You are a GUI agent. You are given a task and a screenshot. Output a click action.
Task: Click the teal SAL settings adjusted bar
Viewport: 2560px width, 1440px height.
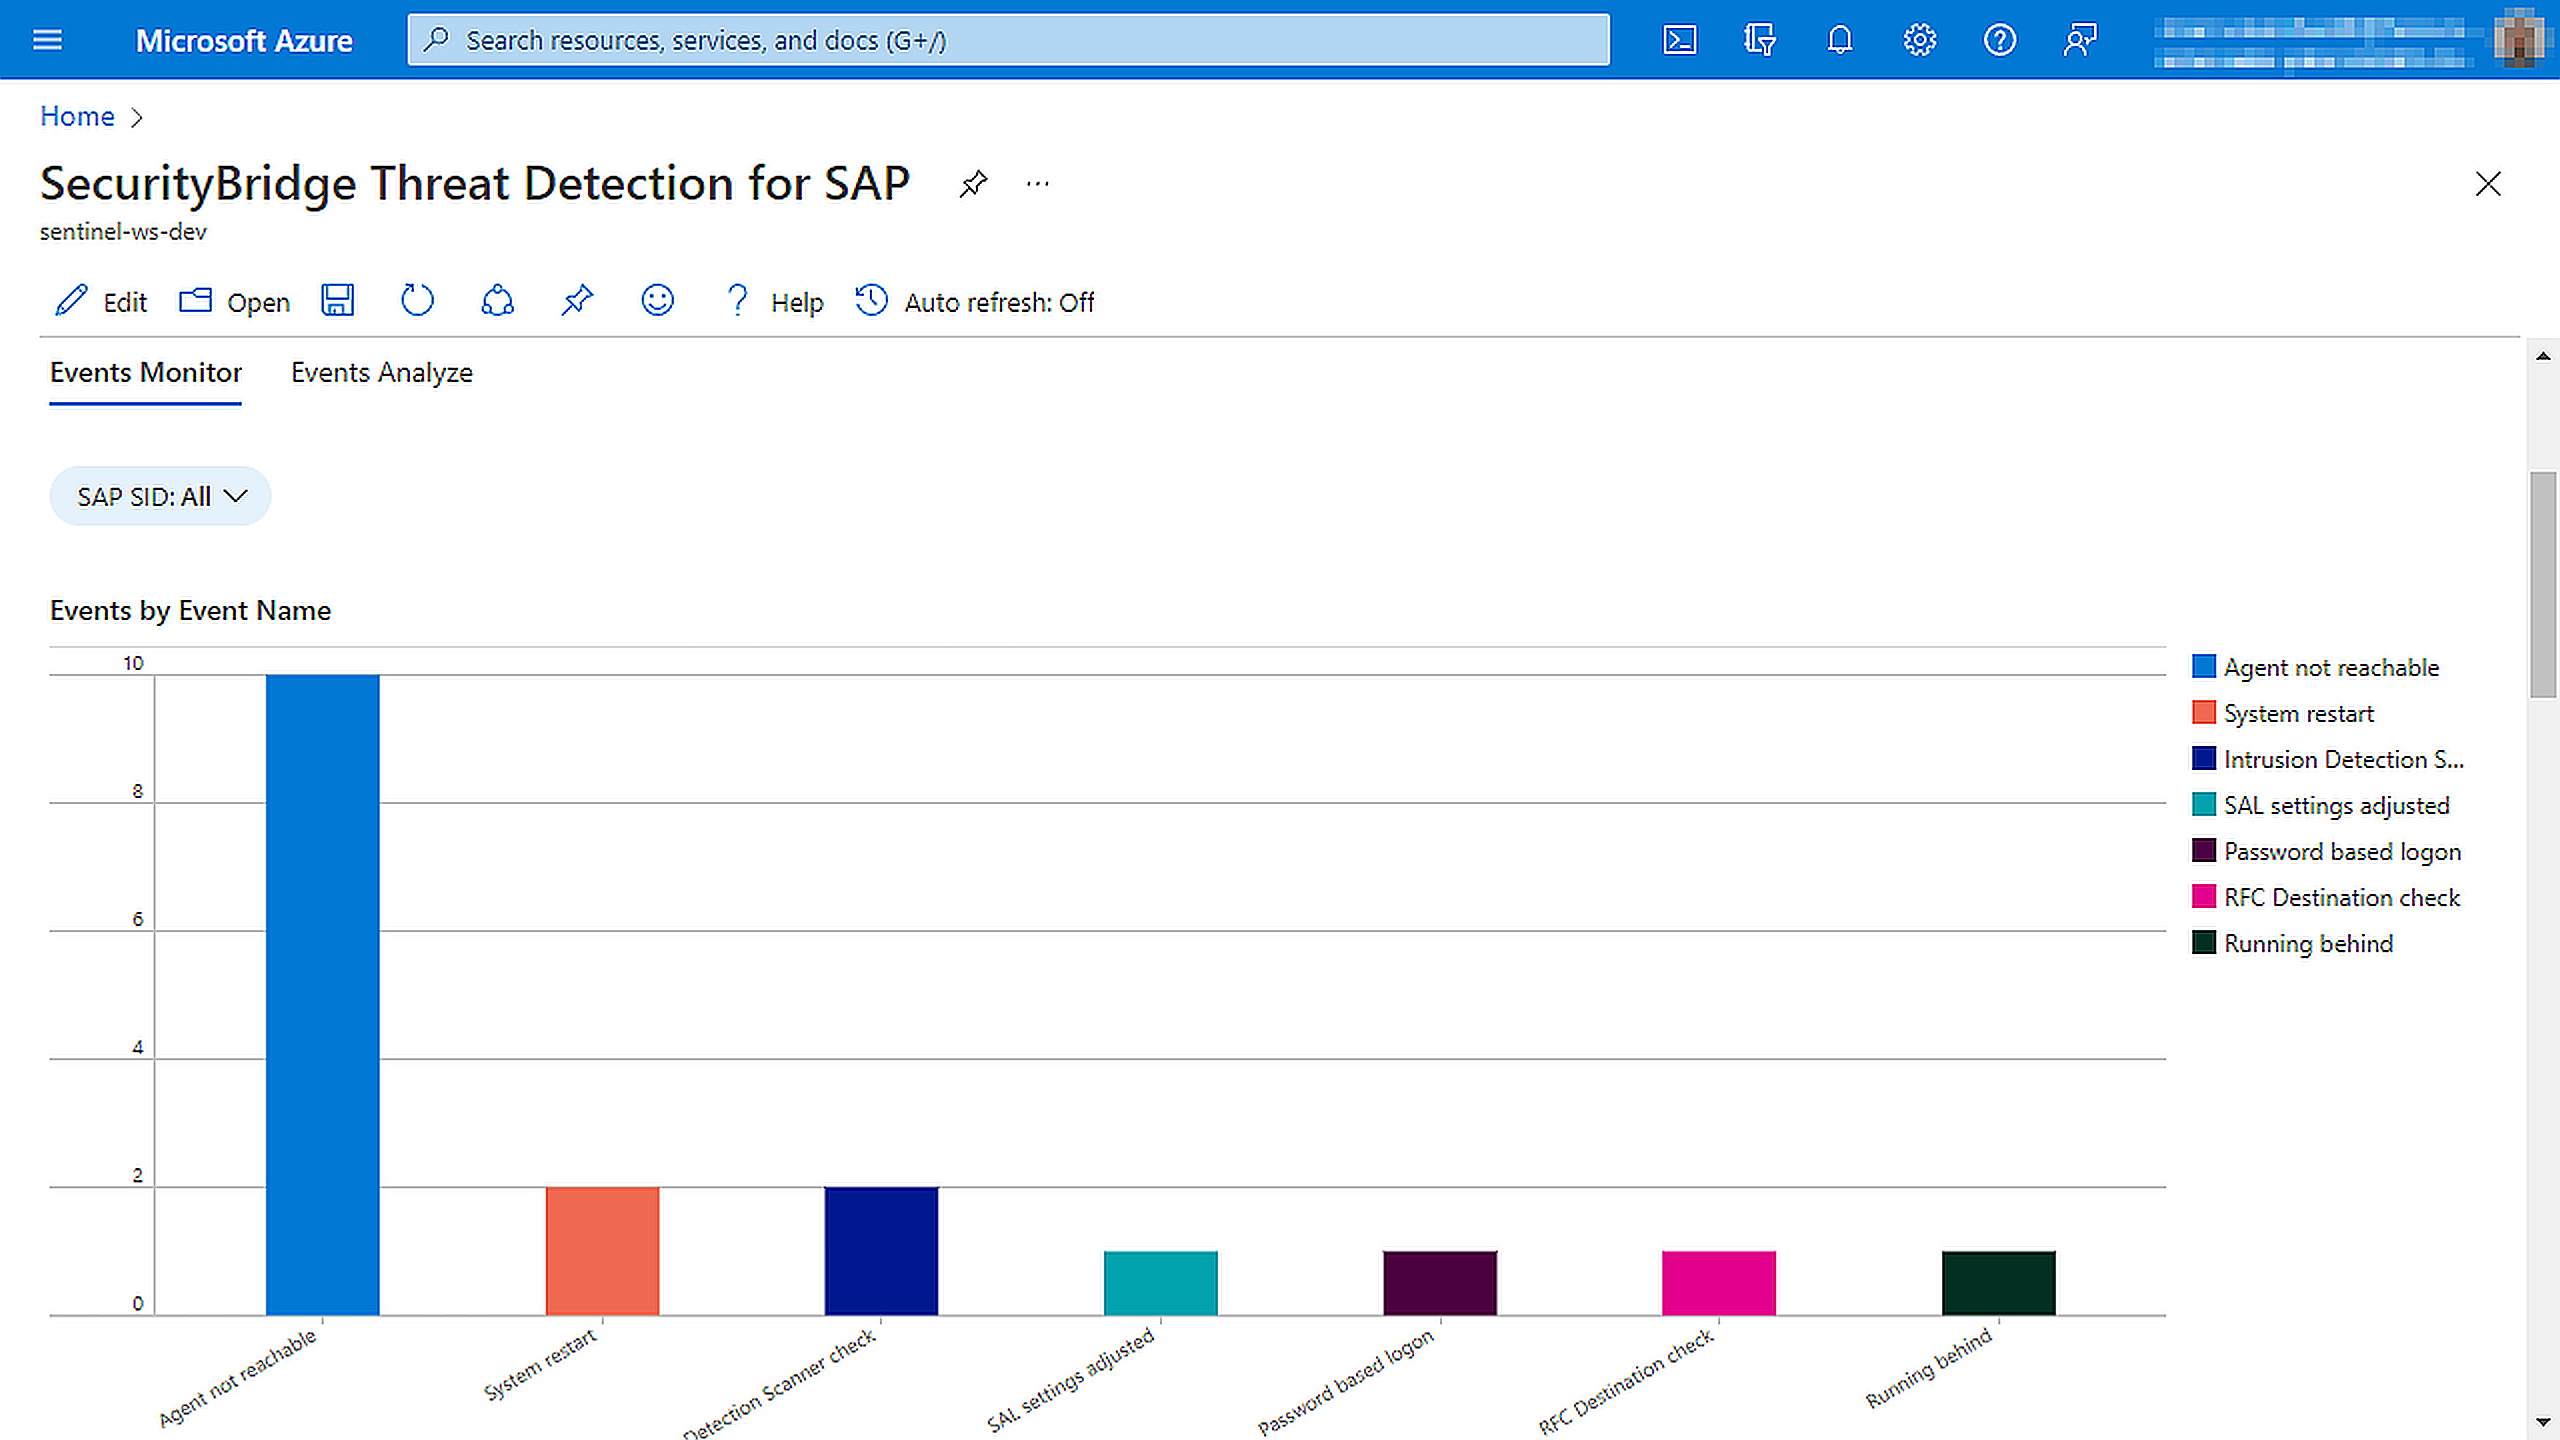(1160, 1283)
